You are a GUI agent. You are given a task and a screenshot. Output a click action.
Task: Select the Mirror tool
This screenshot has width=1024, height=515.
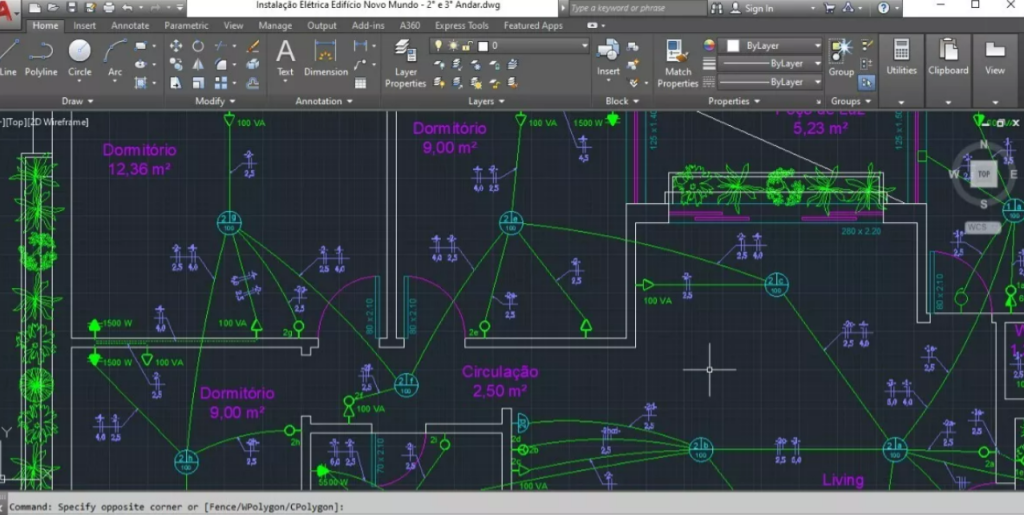click(x=198, y=64)
